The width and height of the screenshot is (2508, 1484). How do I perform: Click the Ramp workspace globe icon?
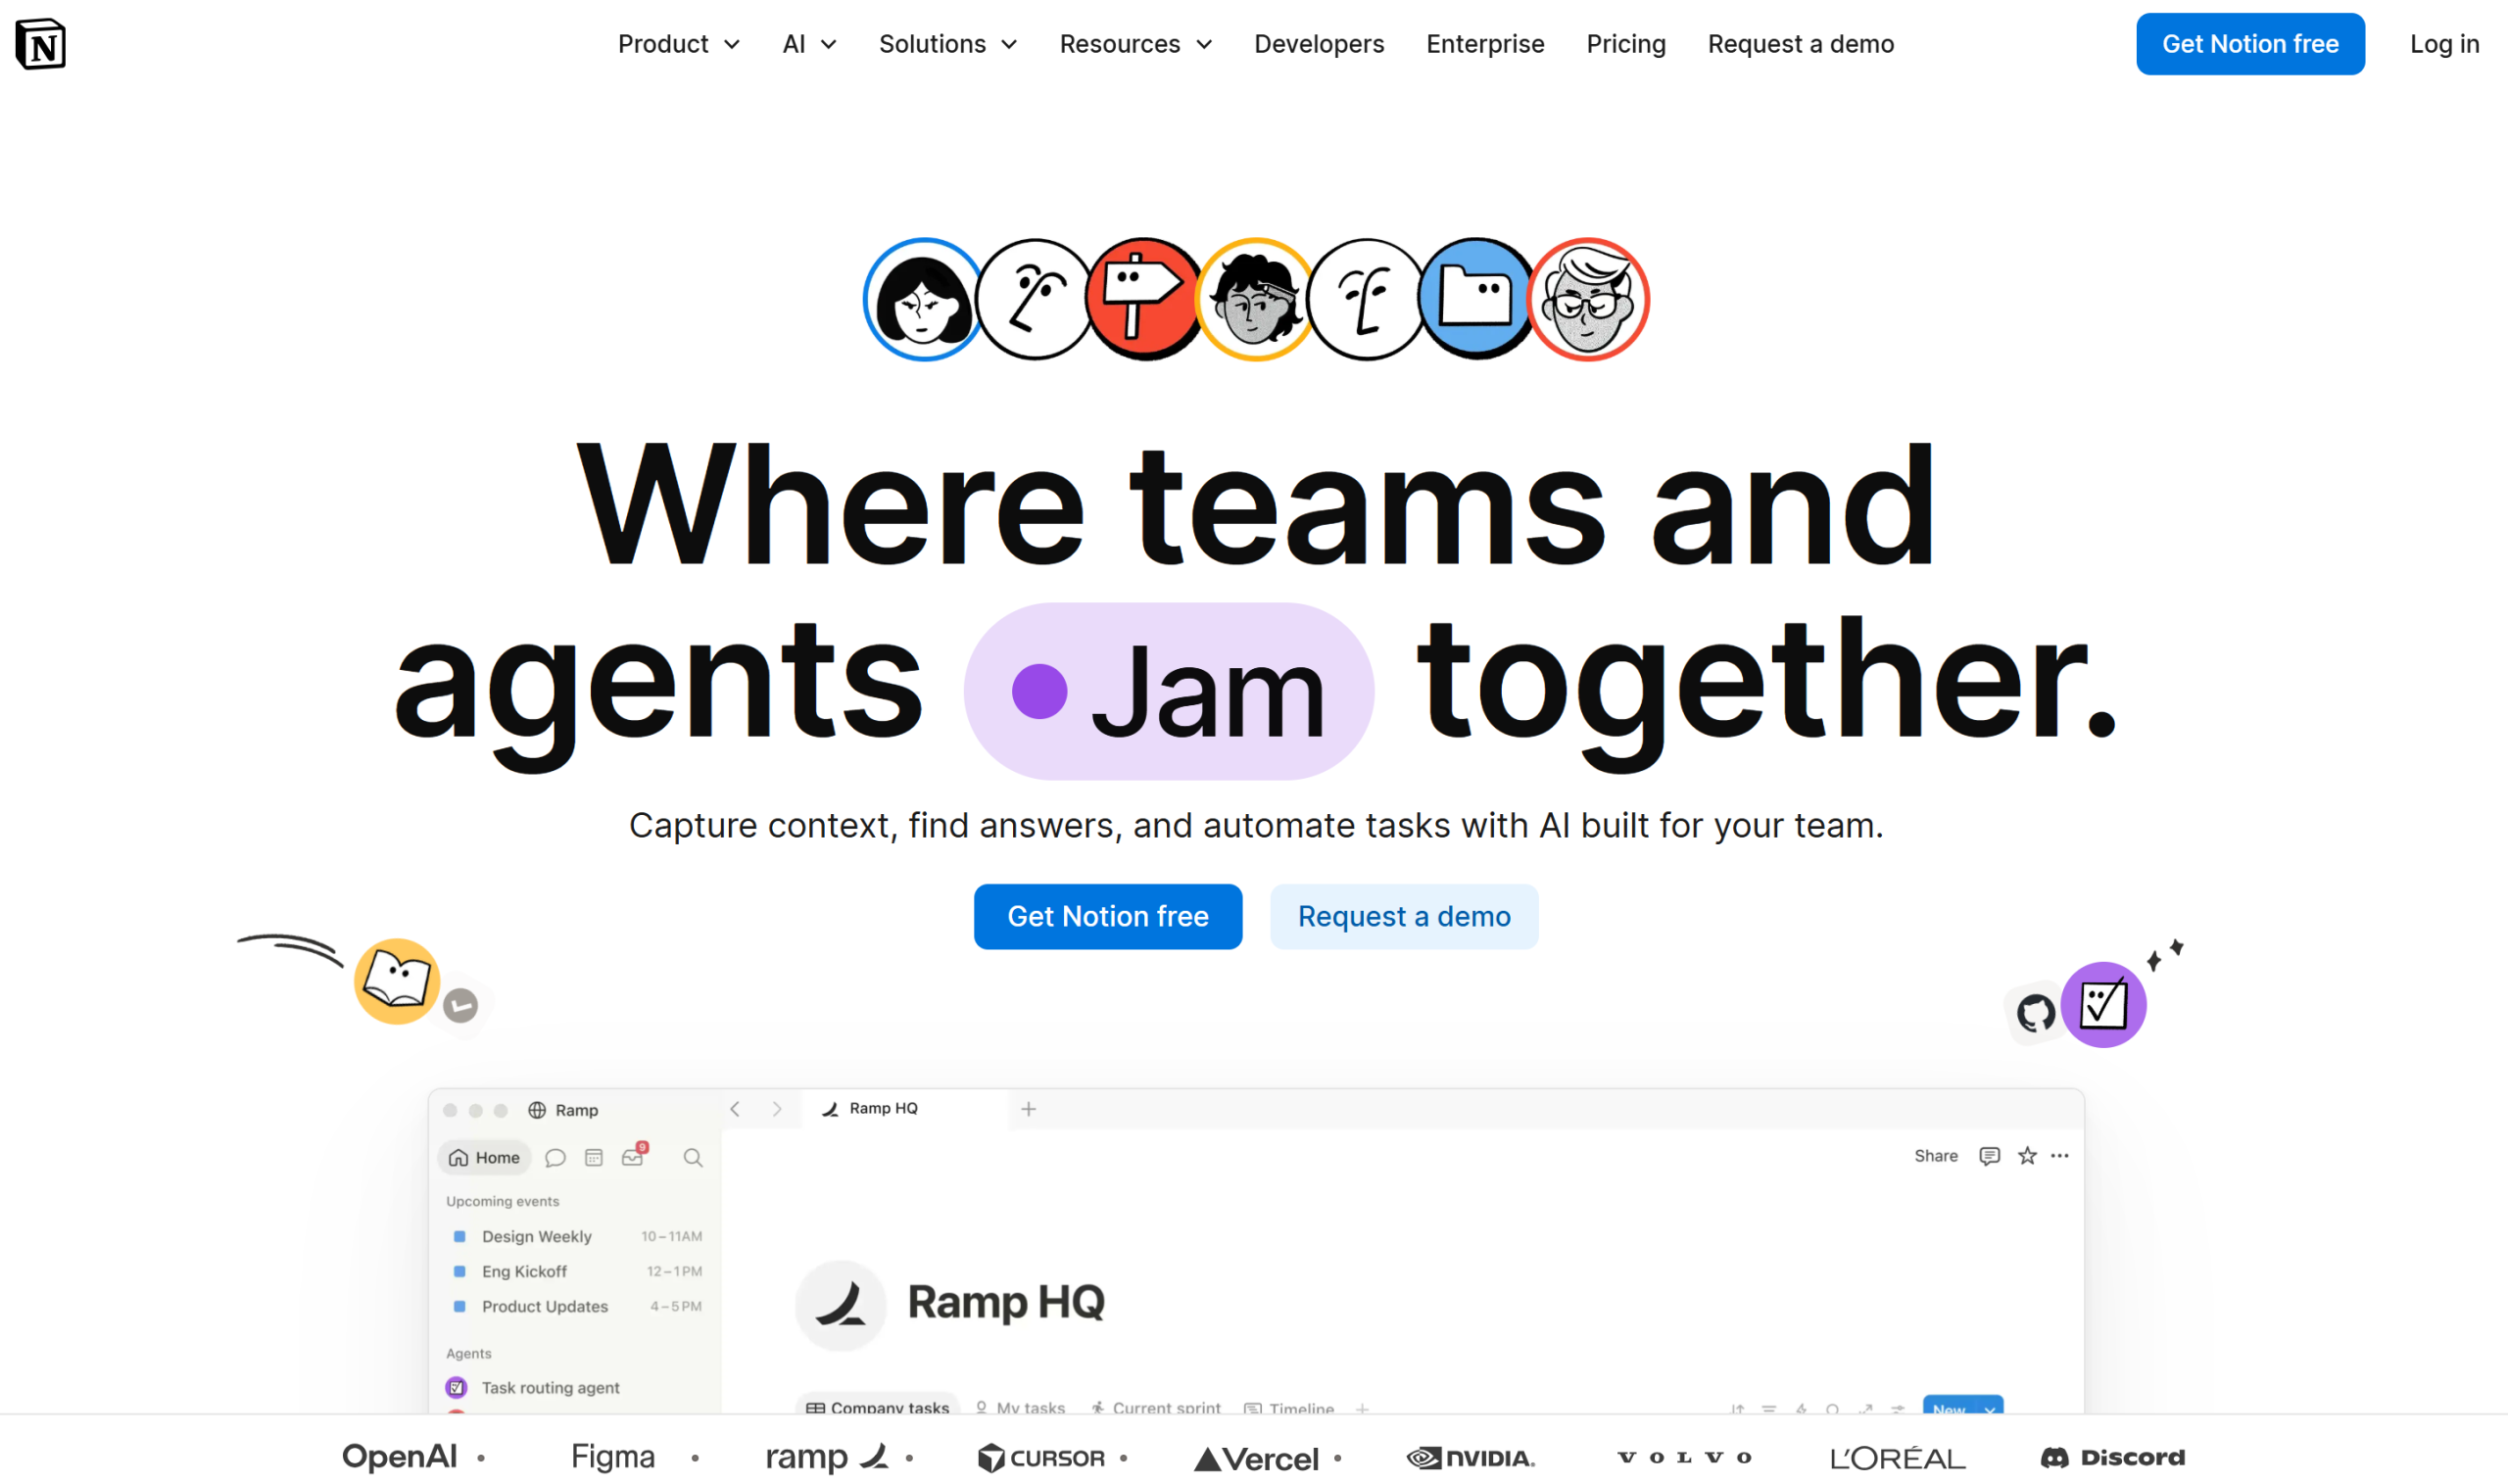click(537, 1110)
